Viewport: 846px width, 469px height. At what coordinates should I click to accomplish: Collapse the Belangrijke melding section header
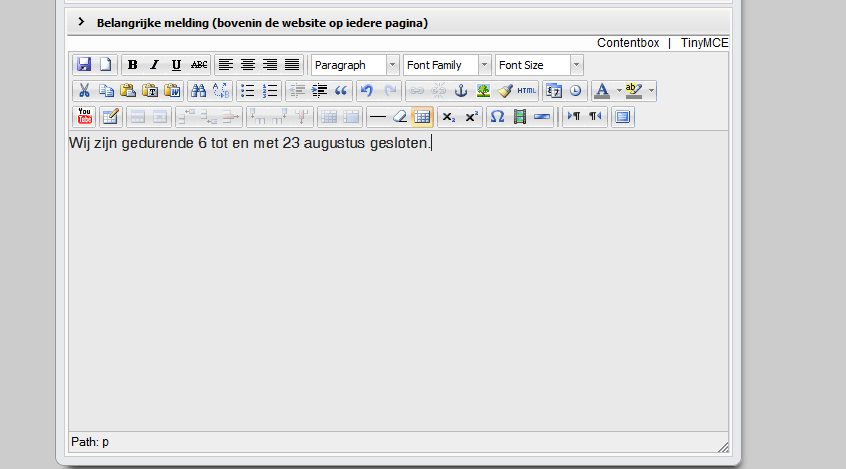coord(82,22)
